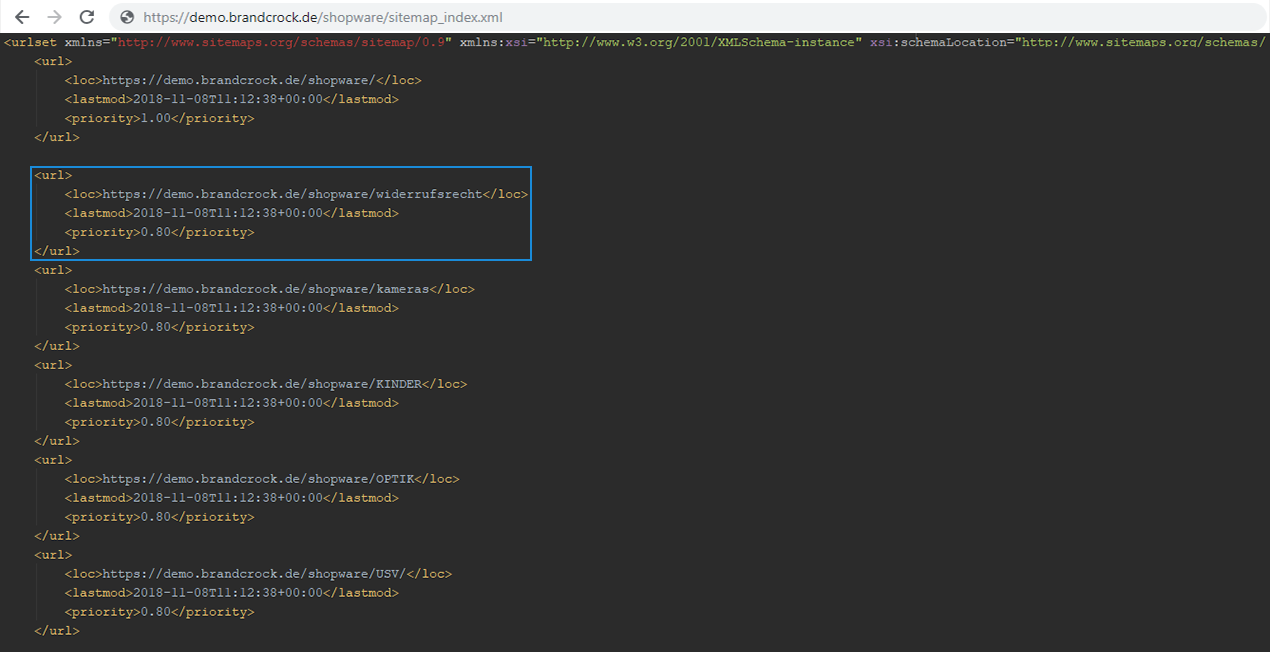The width and height of the screenshot is (1270, 652).
Task: Click the xsi:schemaLocation attribute value
Action: coord(1142,43)
